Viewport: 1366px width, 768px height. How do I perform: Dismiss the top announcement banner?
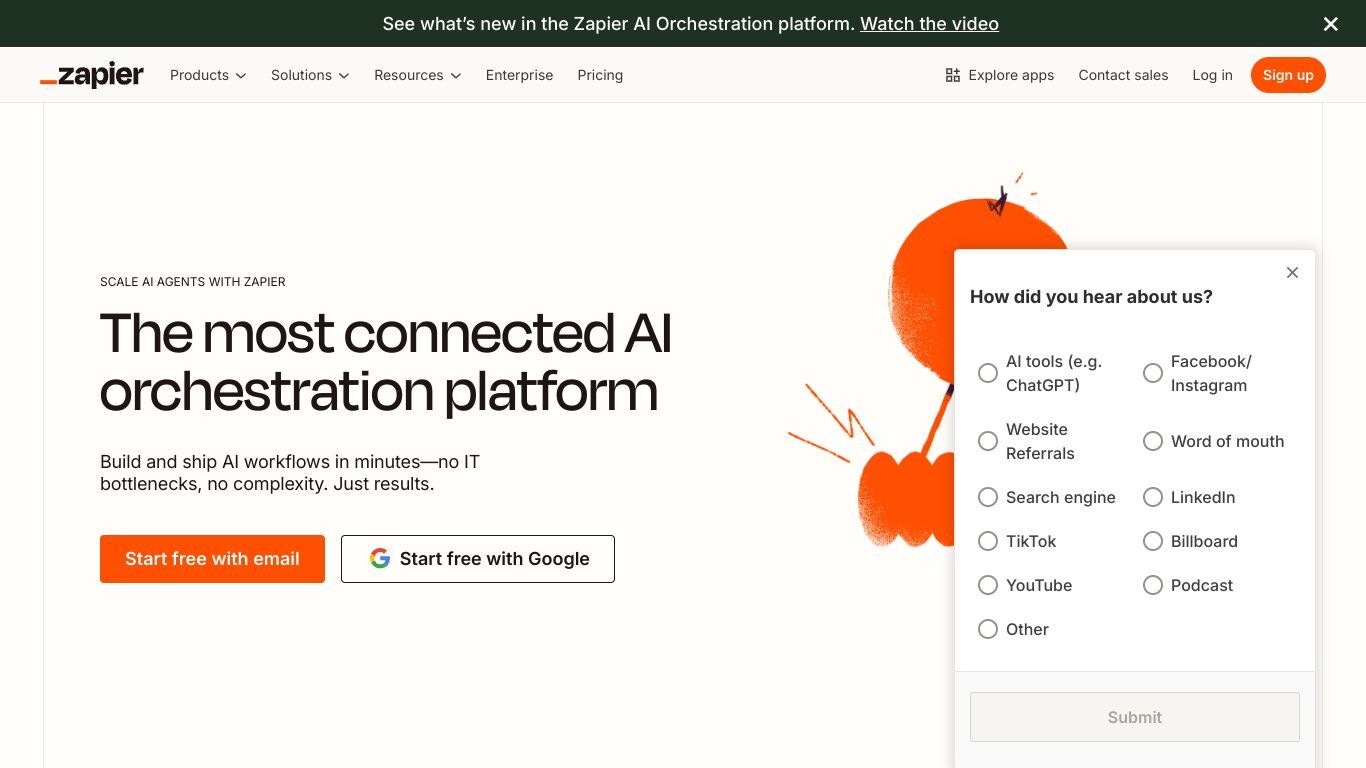click(1330, 24)
